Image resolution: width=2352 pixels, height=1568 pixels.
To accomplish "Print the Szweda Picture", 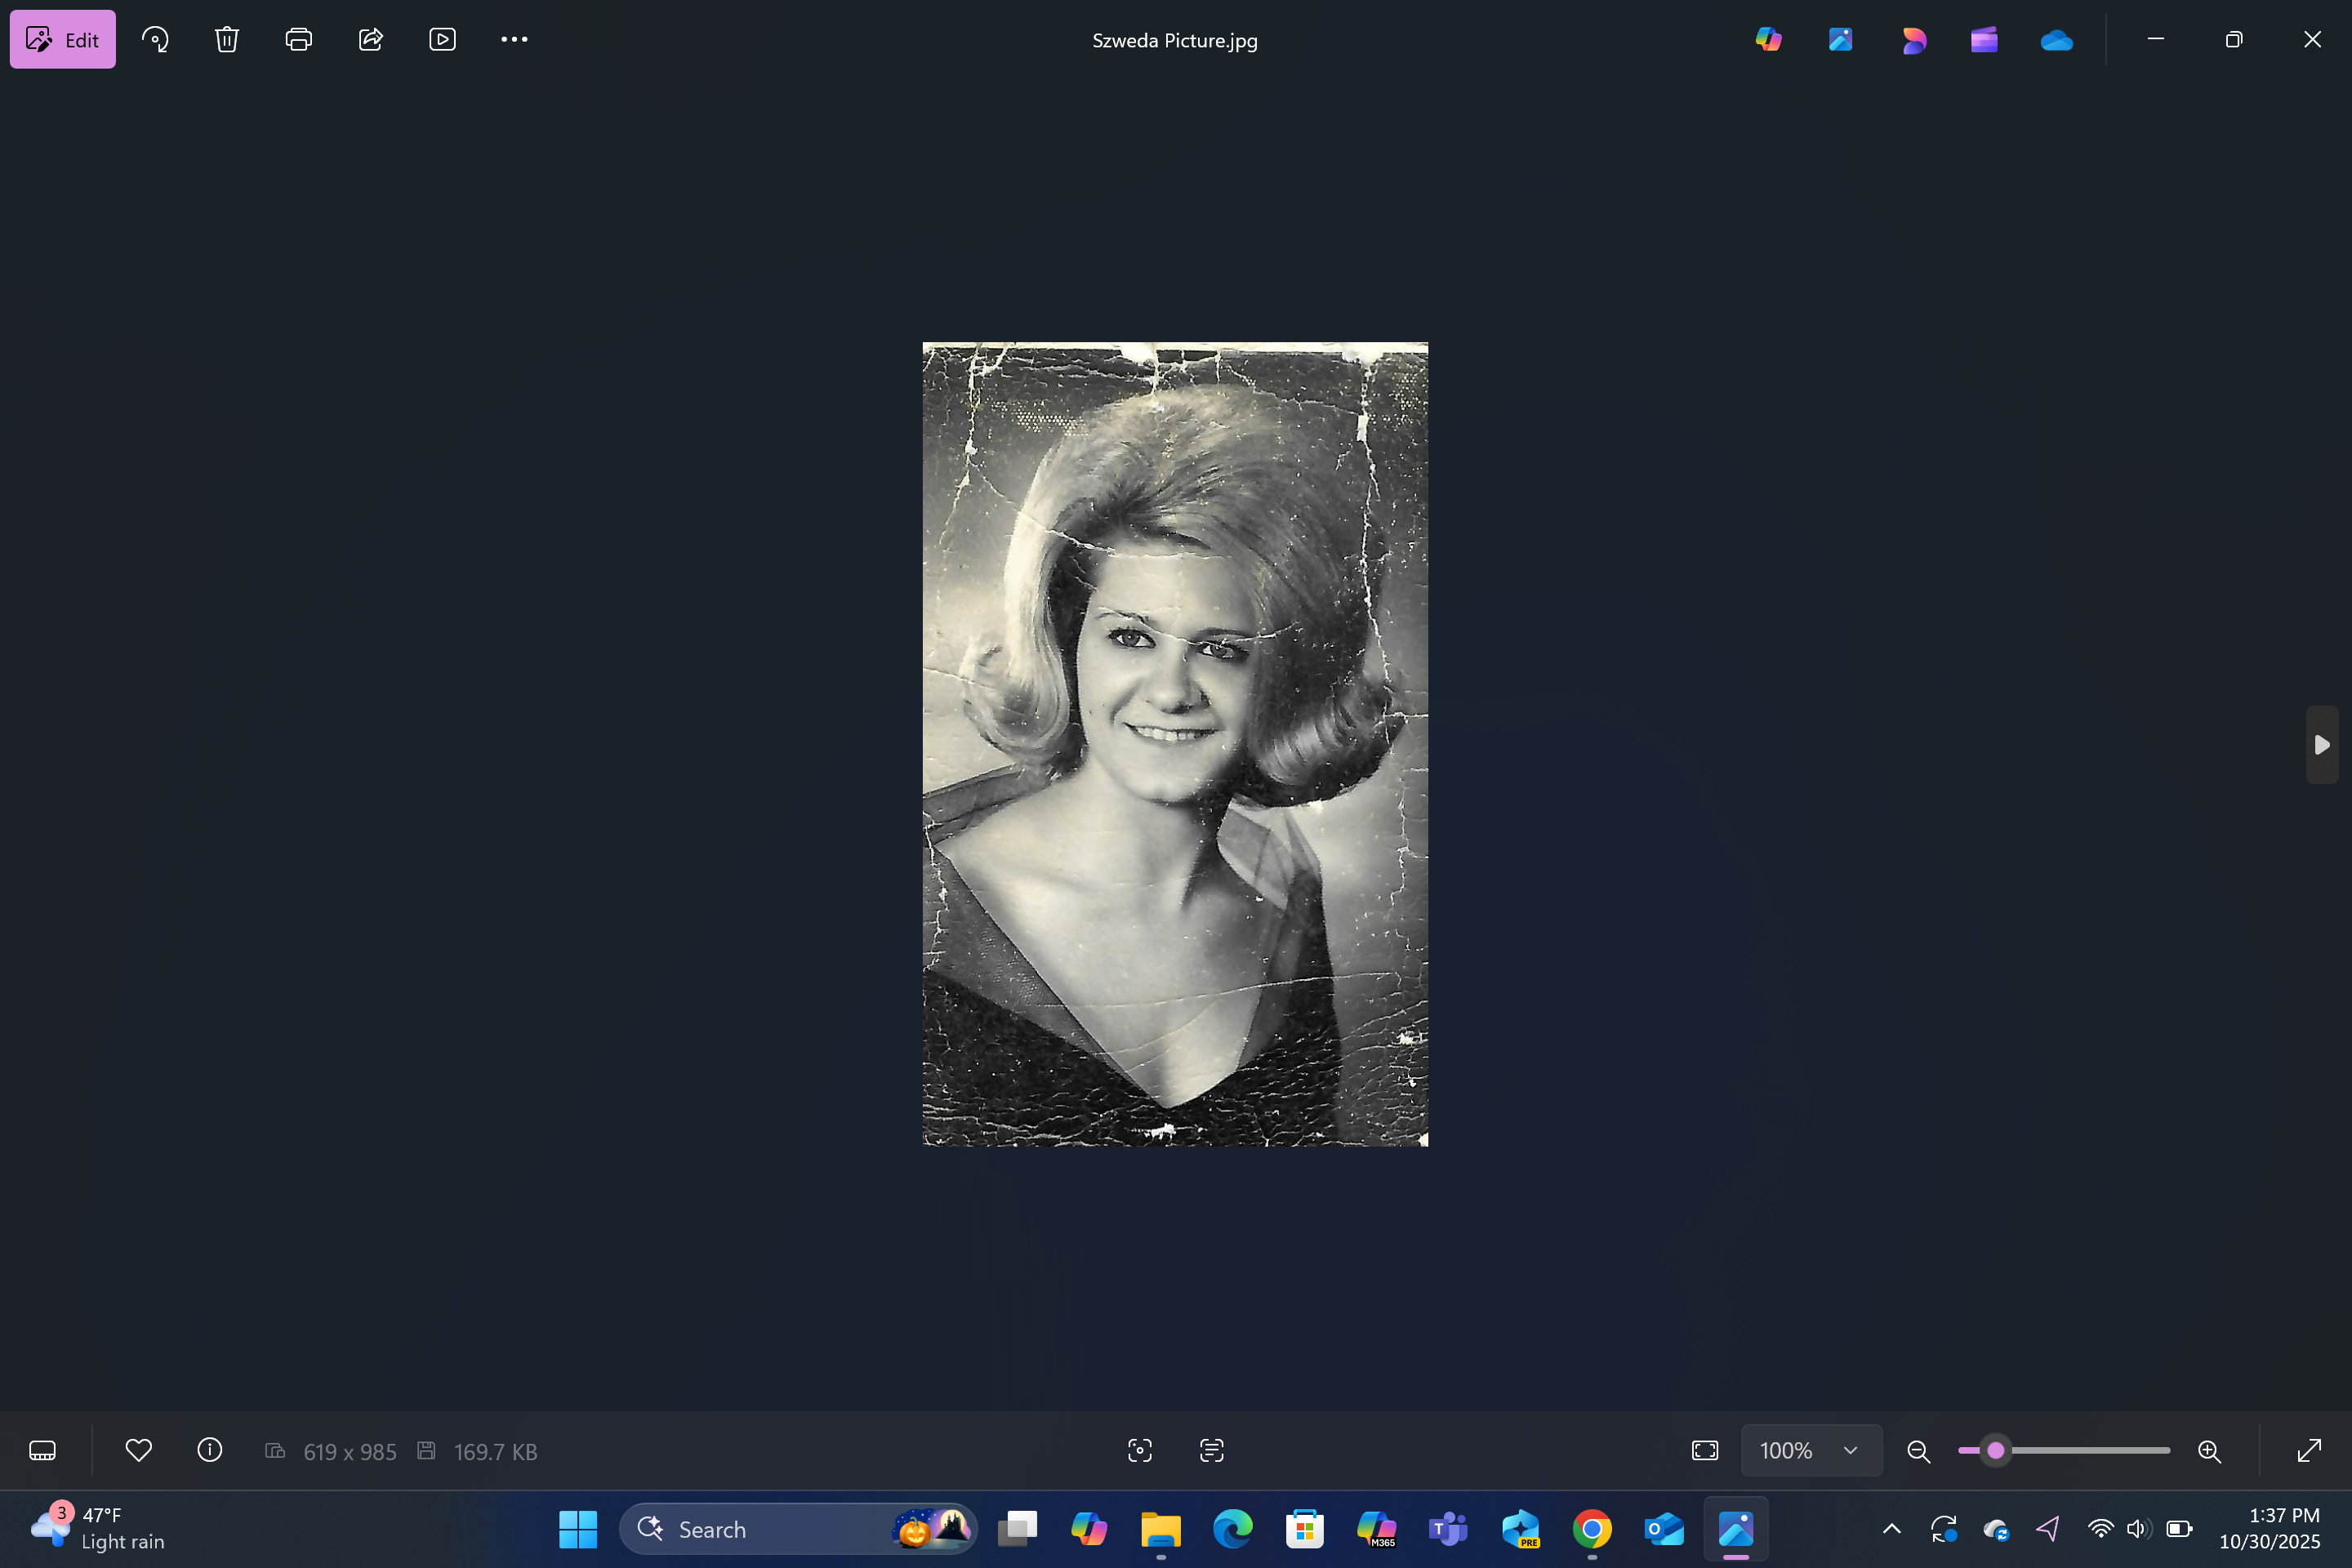I will click(298, 40).
